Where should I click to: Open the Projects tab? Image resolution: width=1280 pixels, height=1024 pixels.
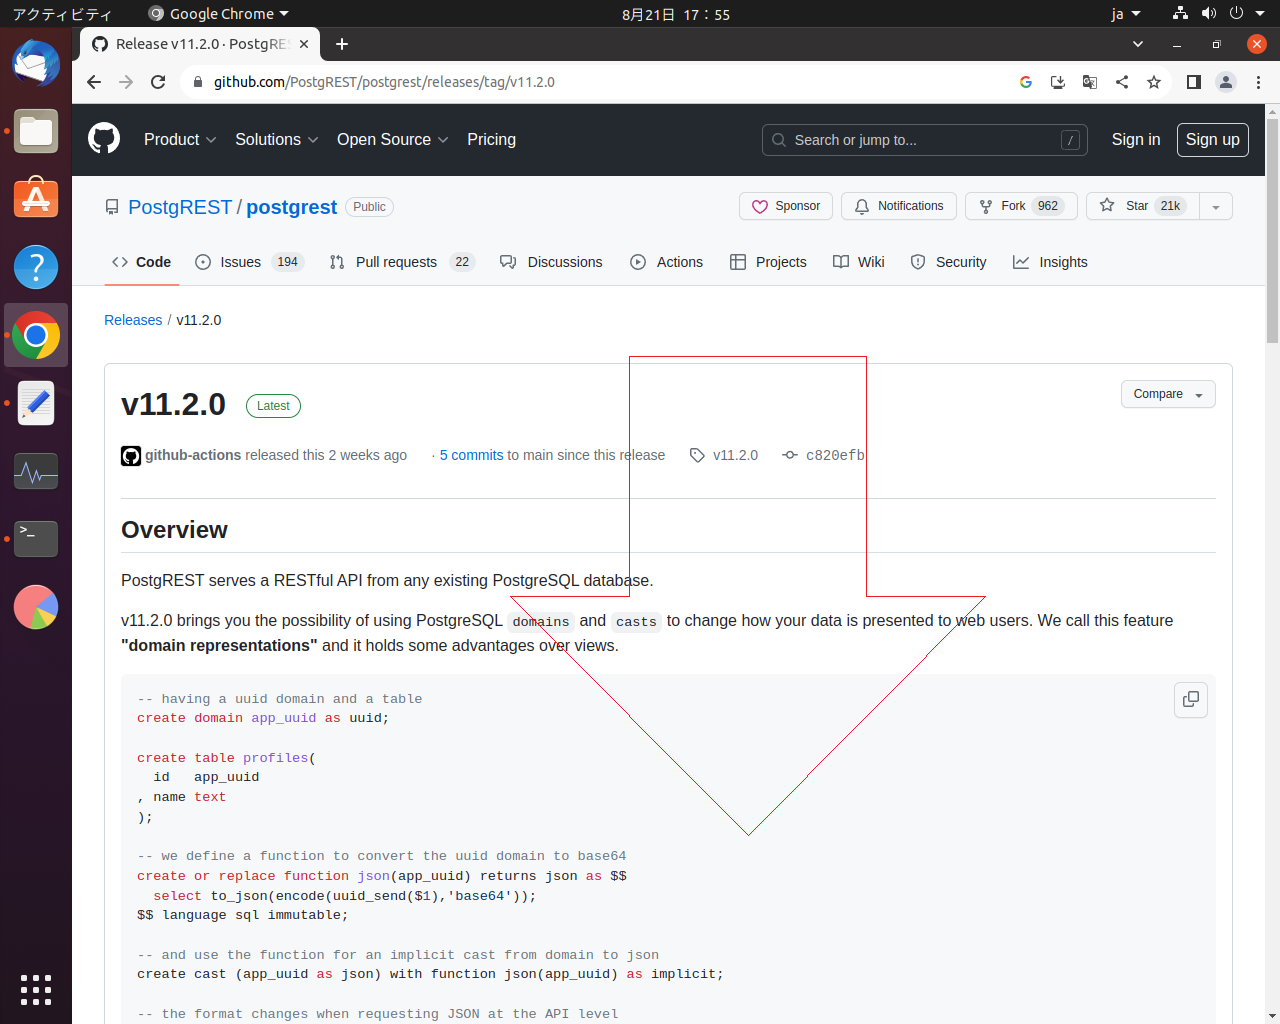coord(768,262)
